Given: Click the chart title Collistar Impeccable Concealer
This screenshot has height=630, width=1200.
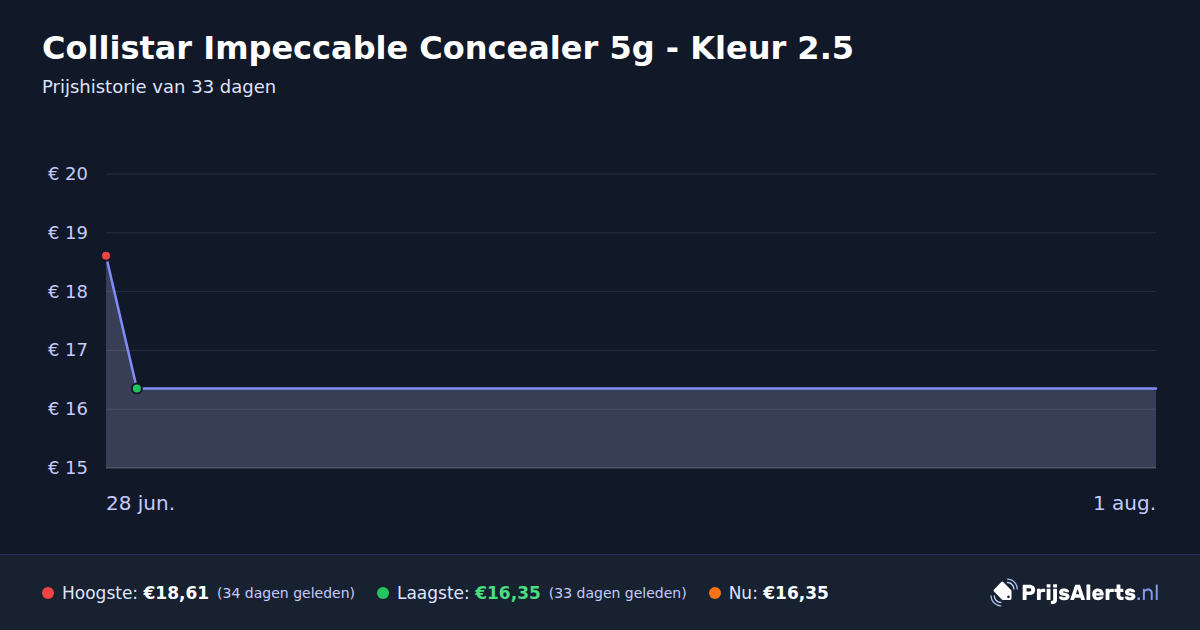Looking at the screenshot, I should pyautogui.click(x=447, y=48).
